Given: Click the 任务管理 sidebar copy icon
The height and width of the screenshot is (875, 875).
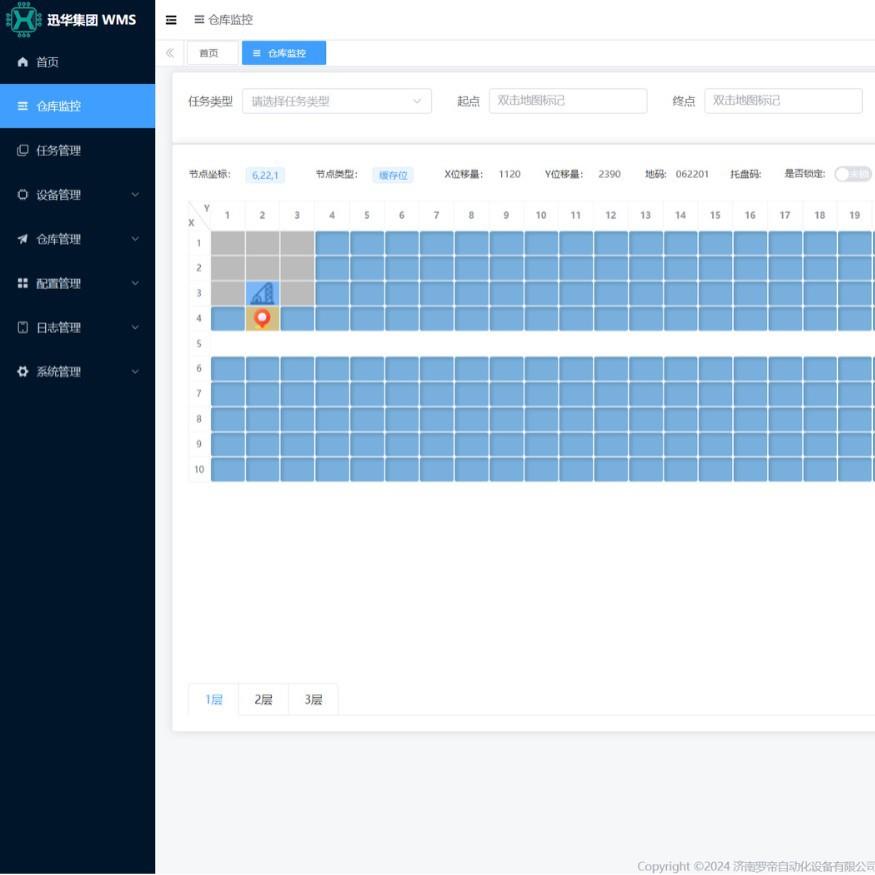Looking at the screenshot, I should click(22, 150).
